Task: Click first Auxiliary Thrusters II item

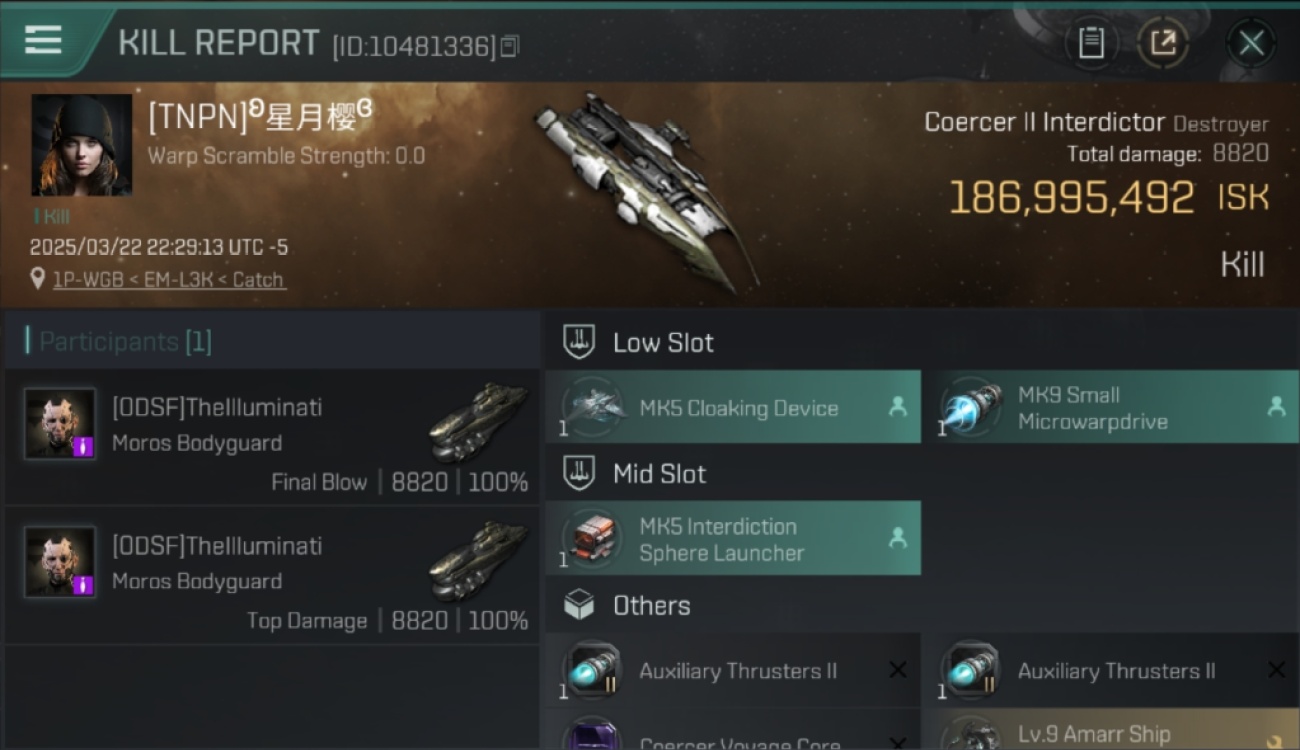Action: click(733, 670)
